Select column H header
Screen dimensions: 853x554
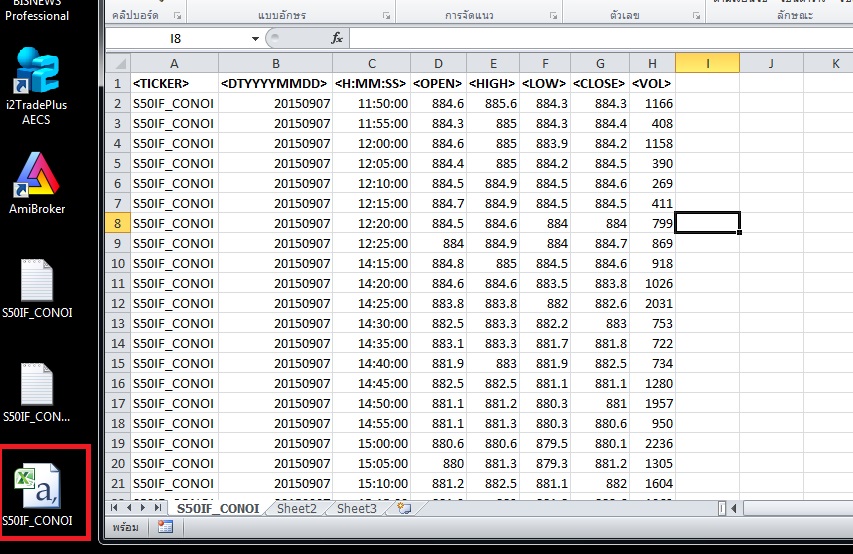click(x=652, y=63)
